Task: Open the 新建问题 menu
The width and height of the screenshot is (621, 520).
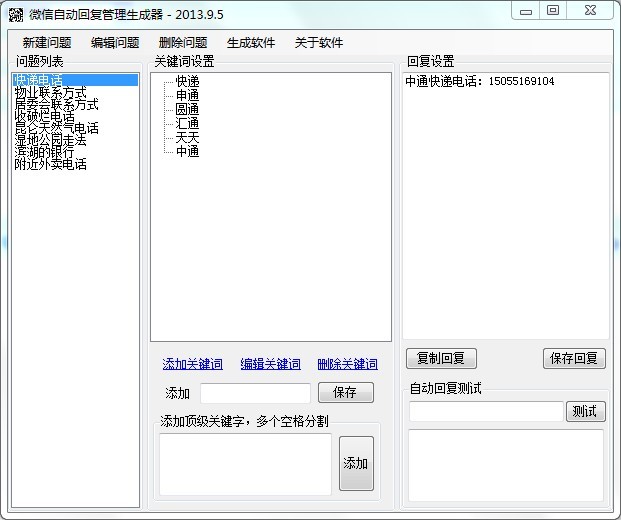Action: [x=47, y=42]
